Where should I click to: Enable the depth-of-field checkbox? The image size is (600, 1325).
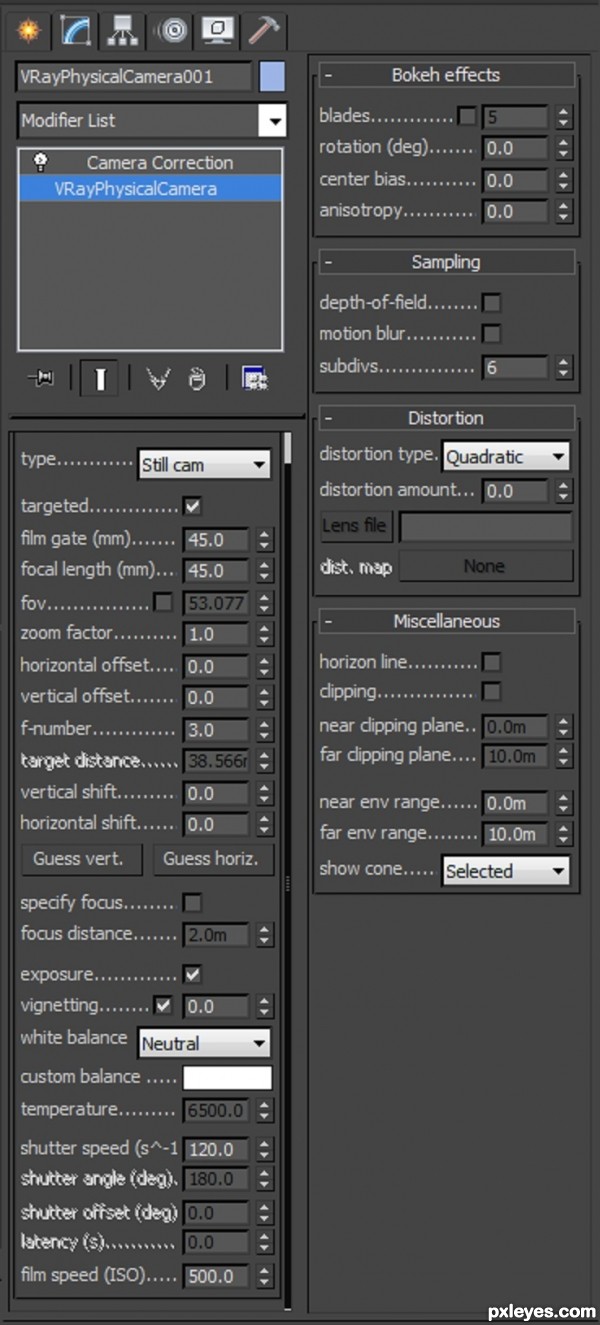(491, 303)
